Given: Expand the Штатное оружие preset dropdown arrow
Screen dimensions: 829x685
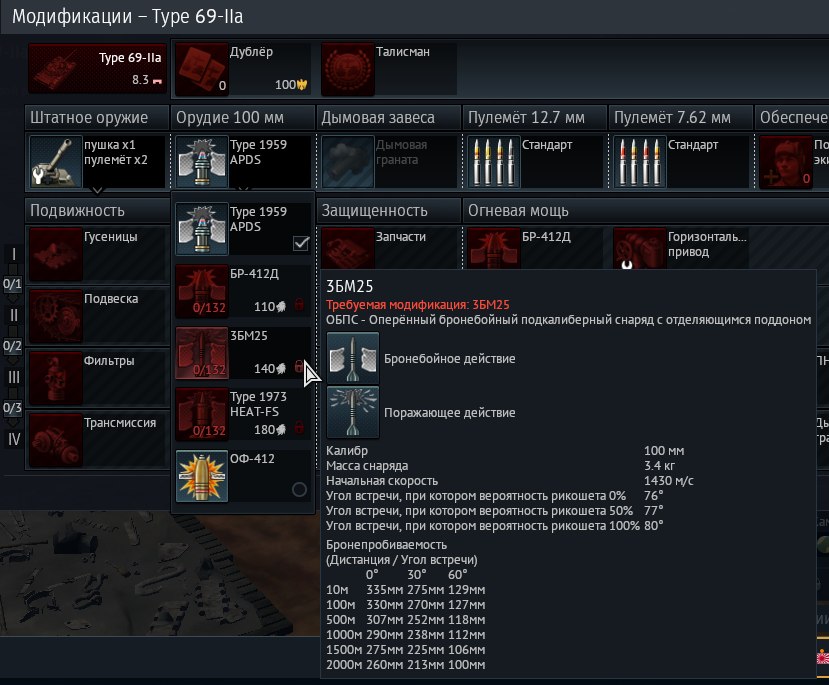Looking at the screenshot, I should [x=97, y=190].
